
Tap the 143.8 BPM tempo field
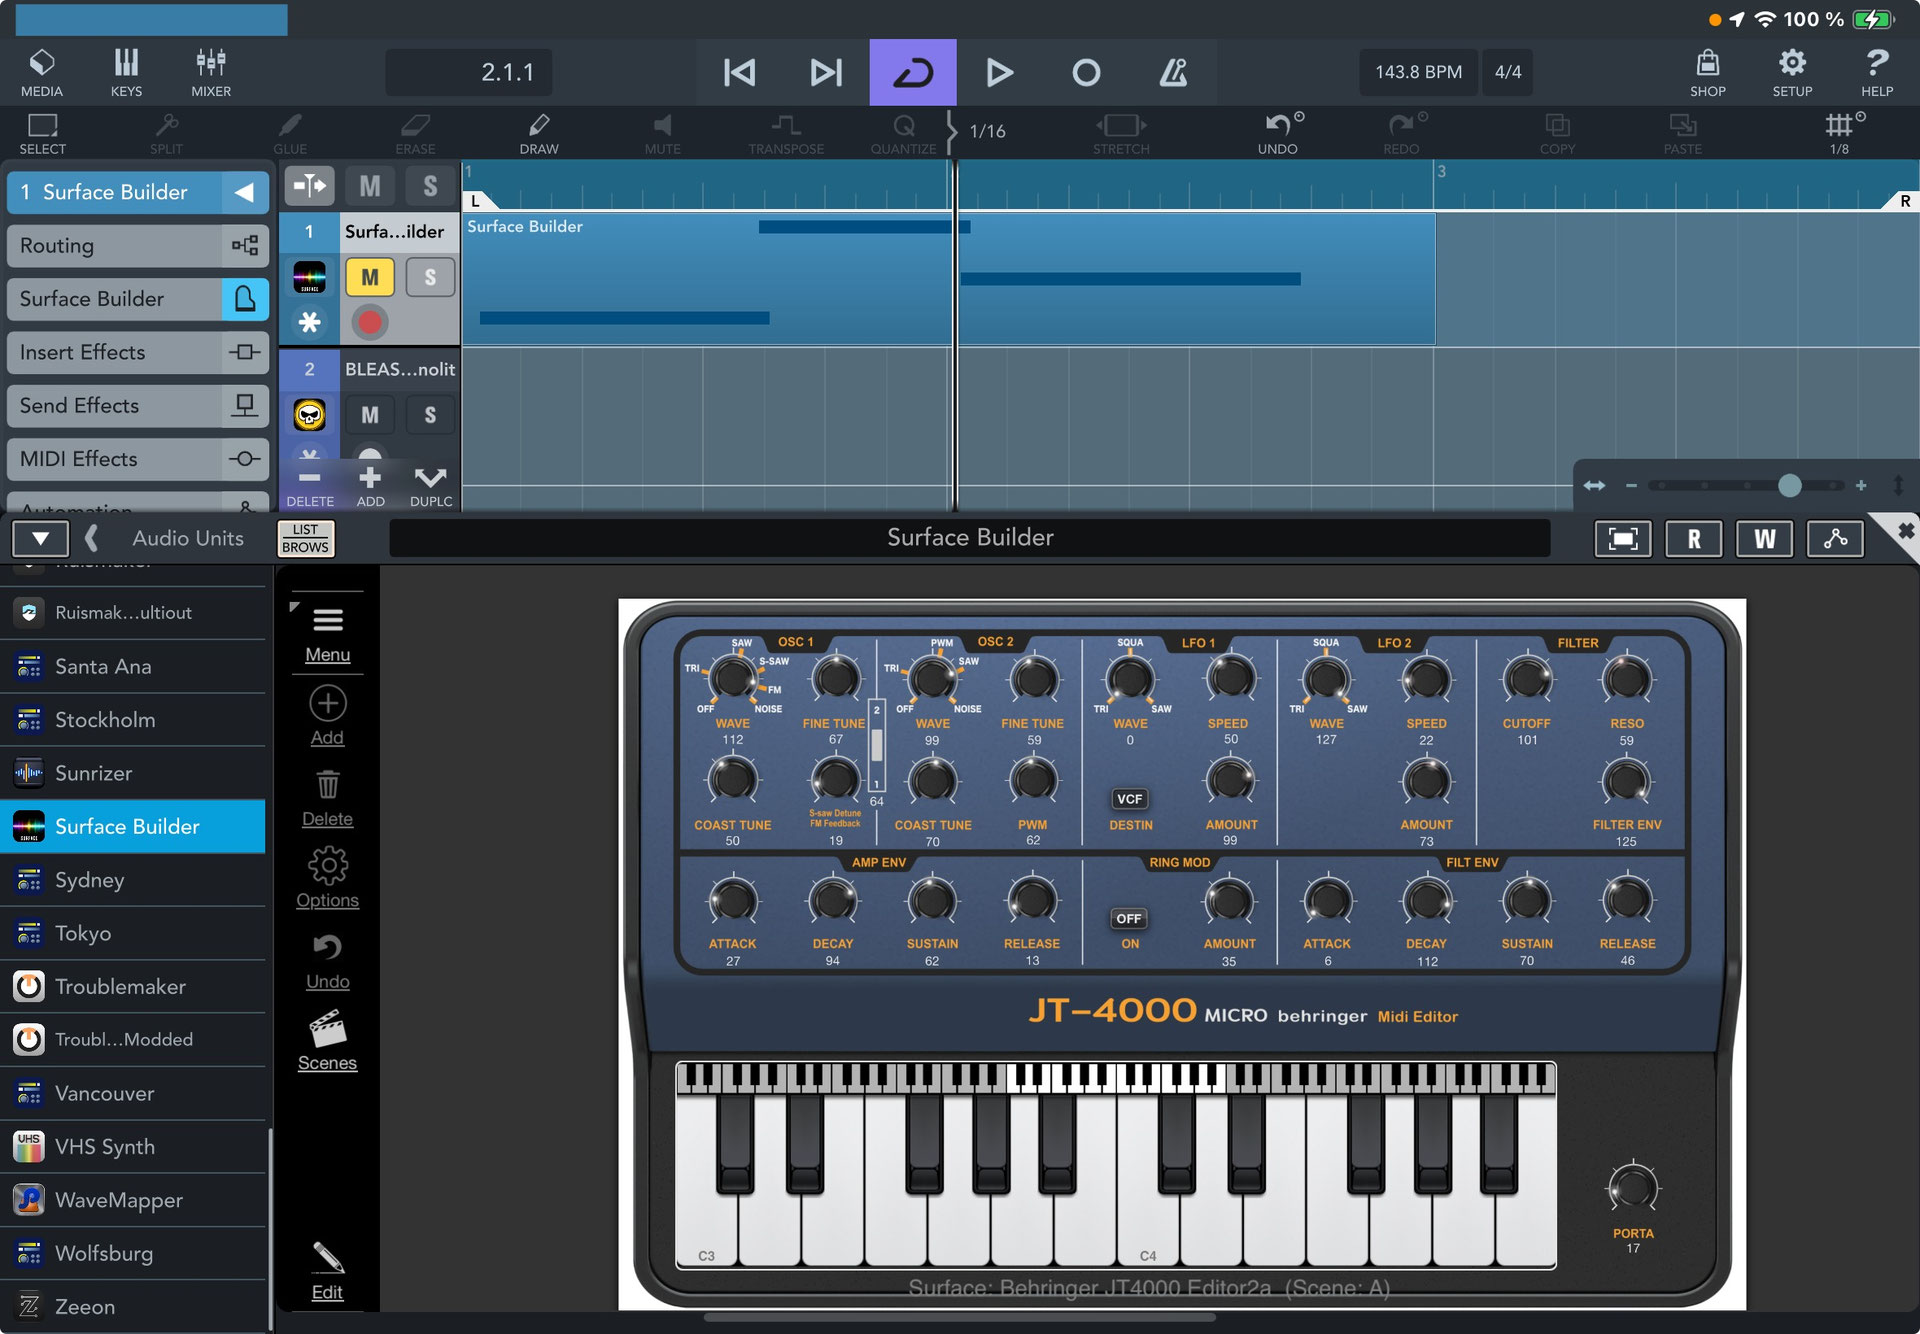coord(1418,72)
